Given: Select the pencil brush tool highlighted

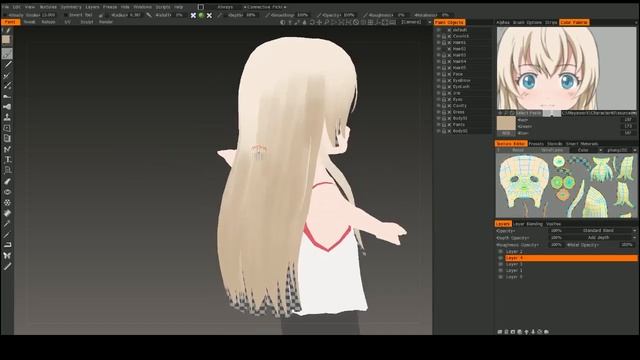Looking at the screenshot, I should [x=7, y=54].
